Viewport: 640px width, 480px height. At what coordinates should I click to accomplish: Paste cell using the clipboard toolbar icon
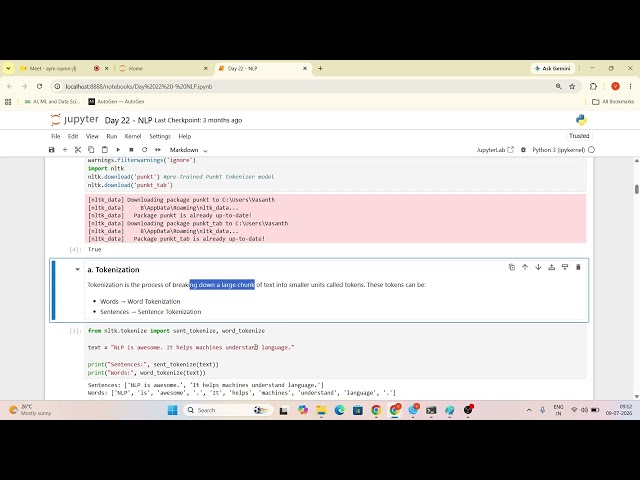coord(104,150)
